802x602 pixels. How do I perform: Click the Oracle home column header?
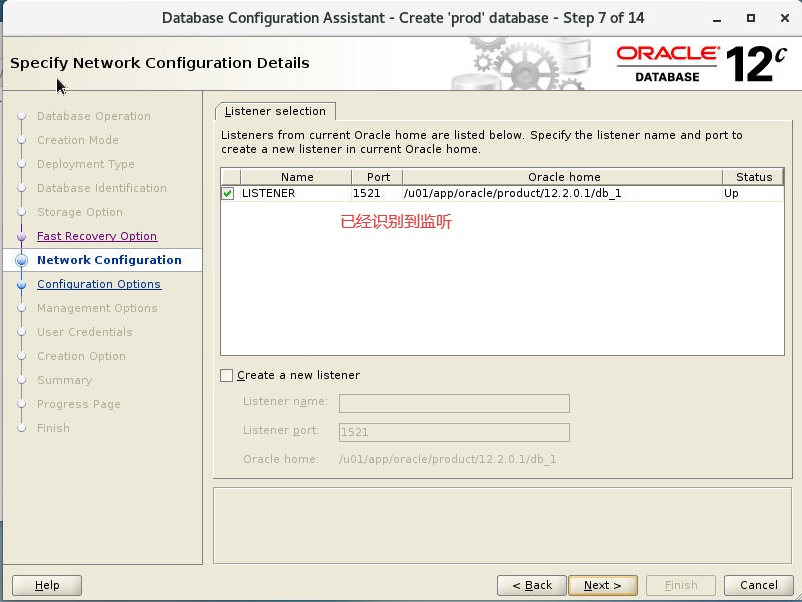tap(563, 177)
